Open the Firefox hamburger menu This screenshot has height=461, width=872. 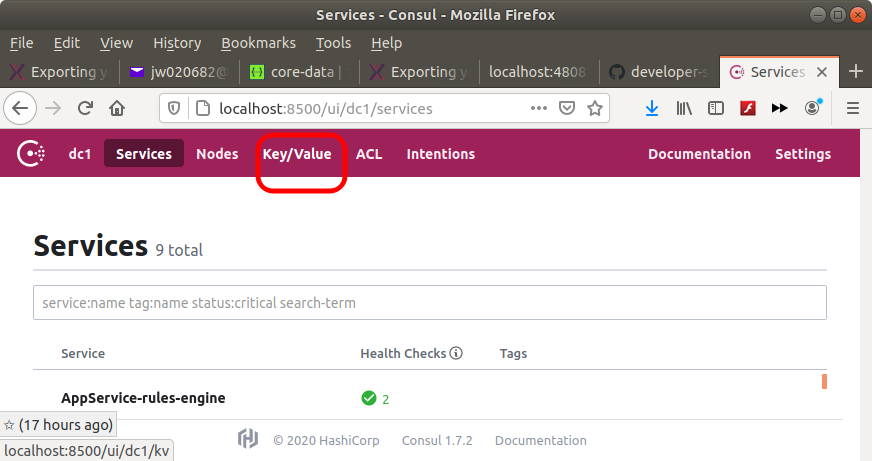coord(853,108)
